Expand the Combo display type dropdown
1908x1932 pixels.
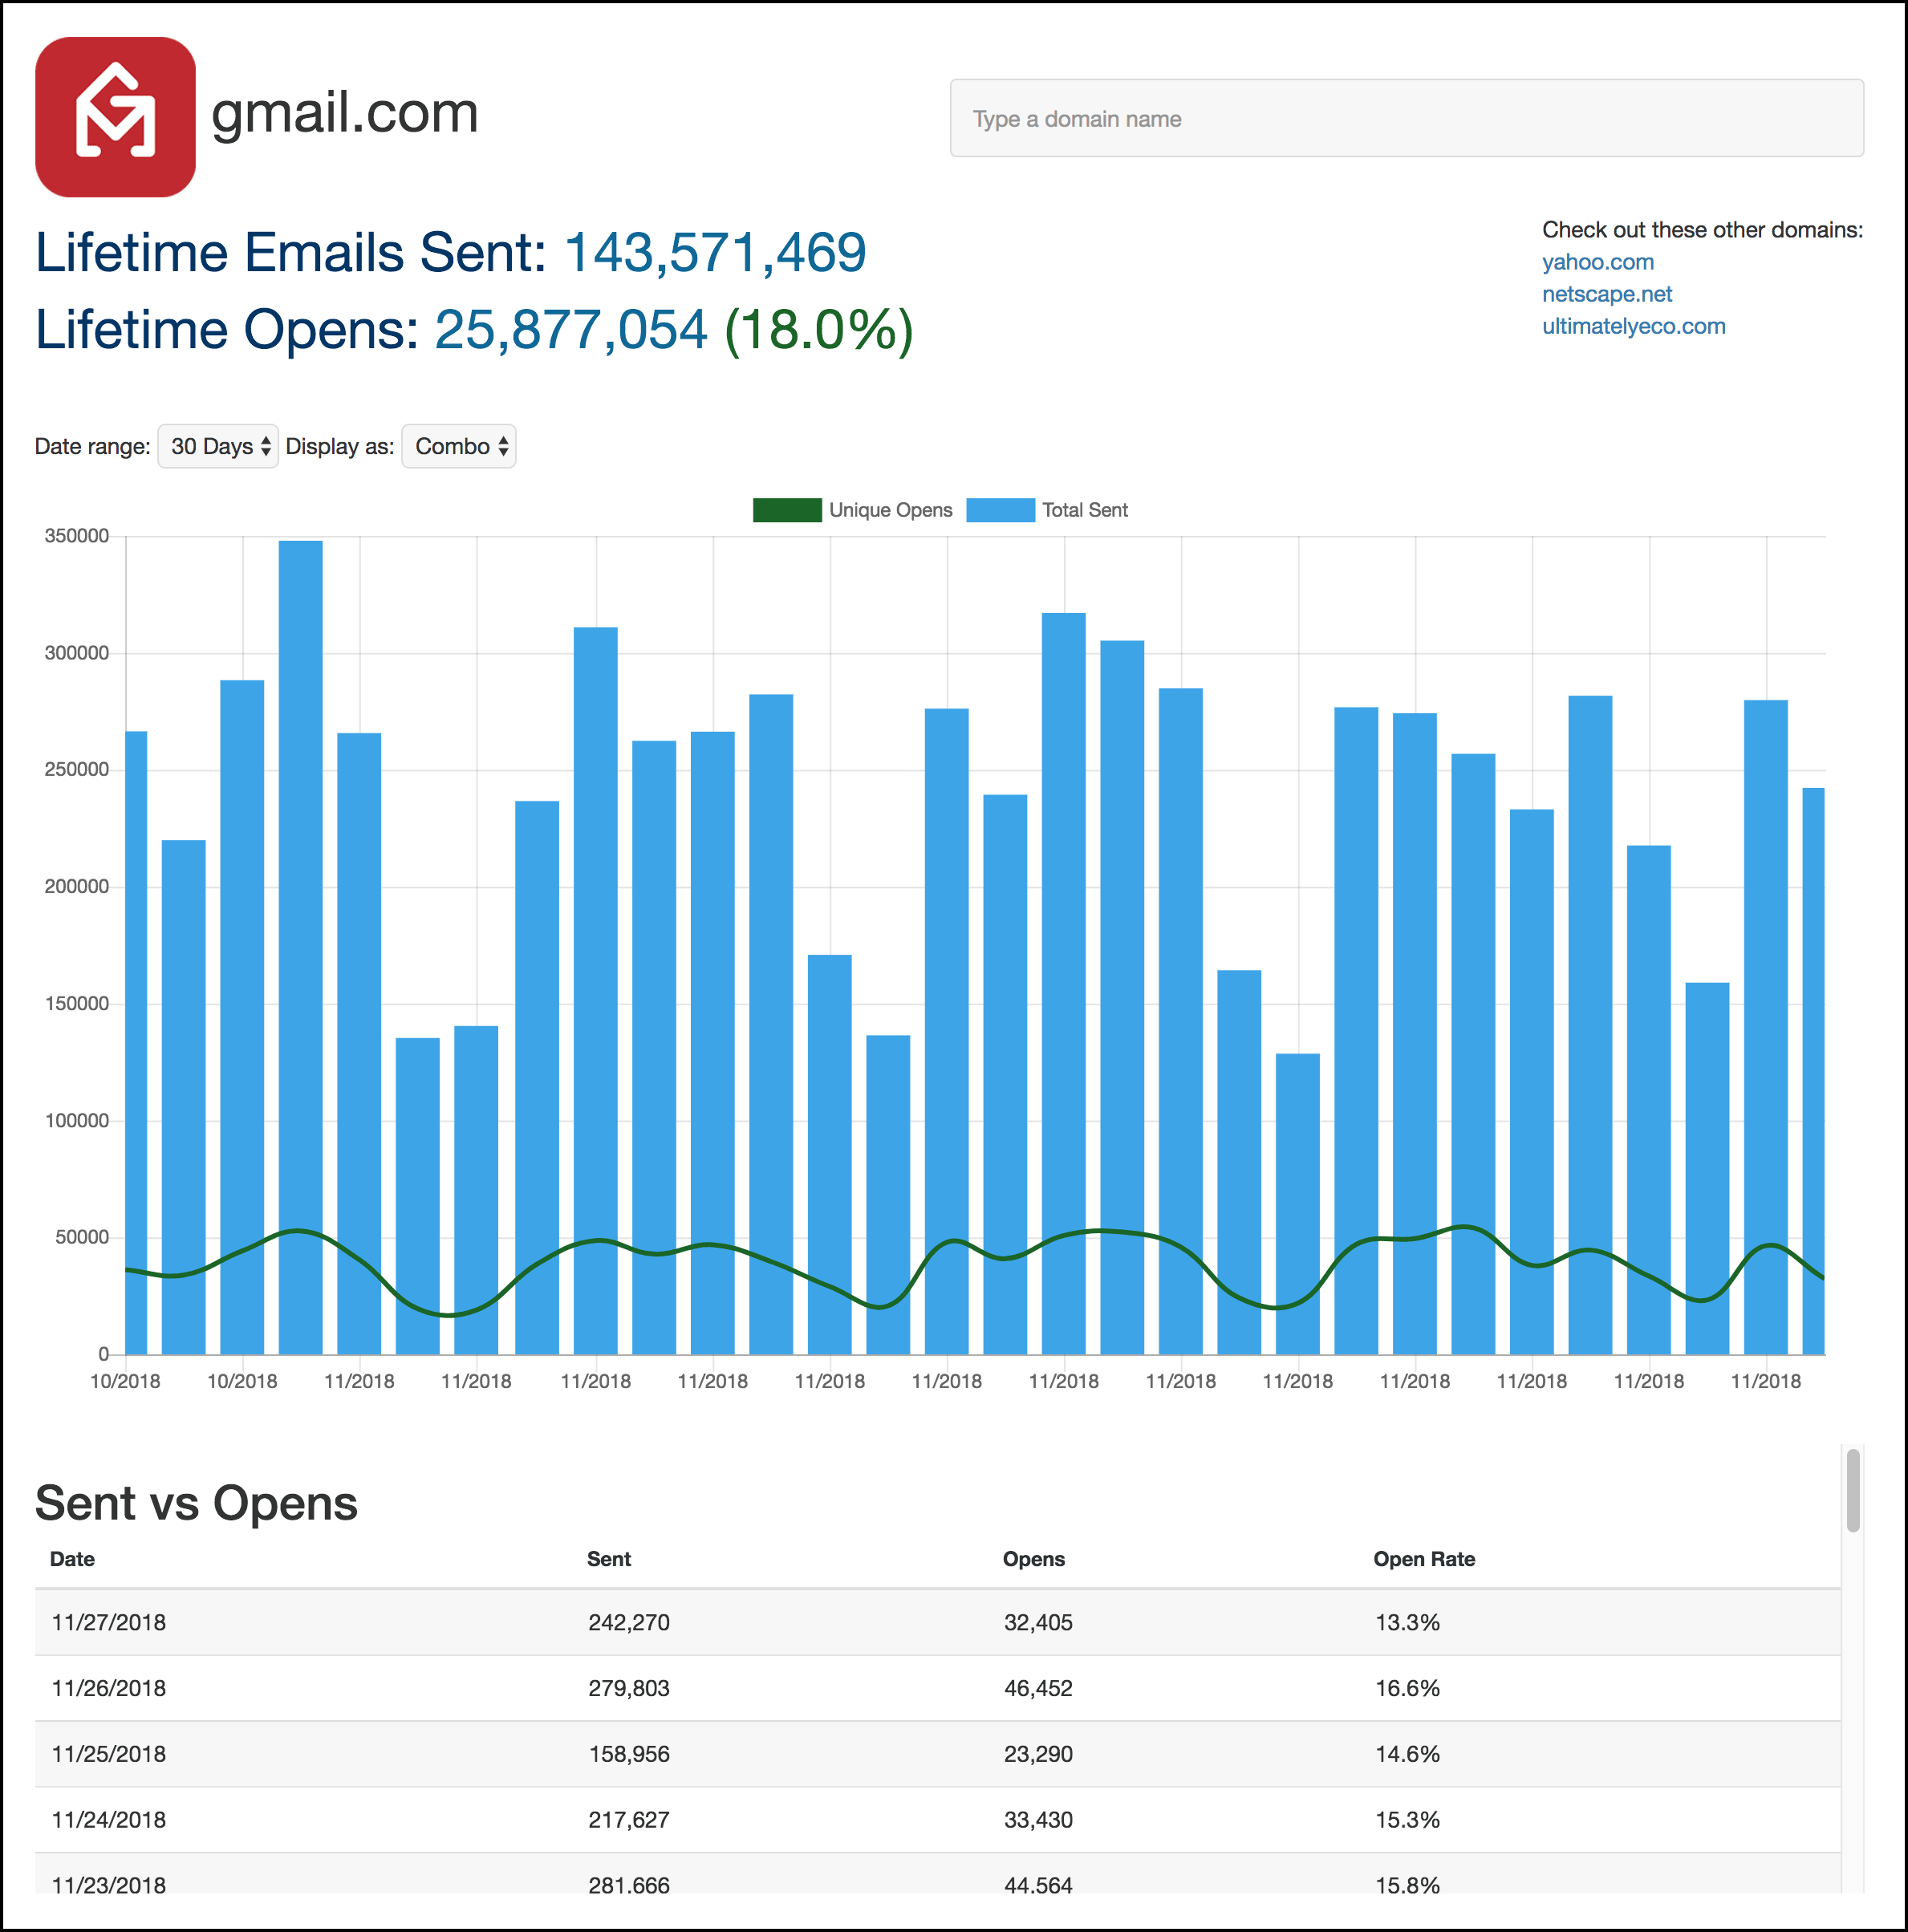click(458, 446)
